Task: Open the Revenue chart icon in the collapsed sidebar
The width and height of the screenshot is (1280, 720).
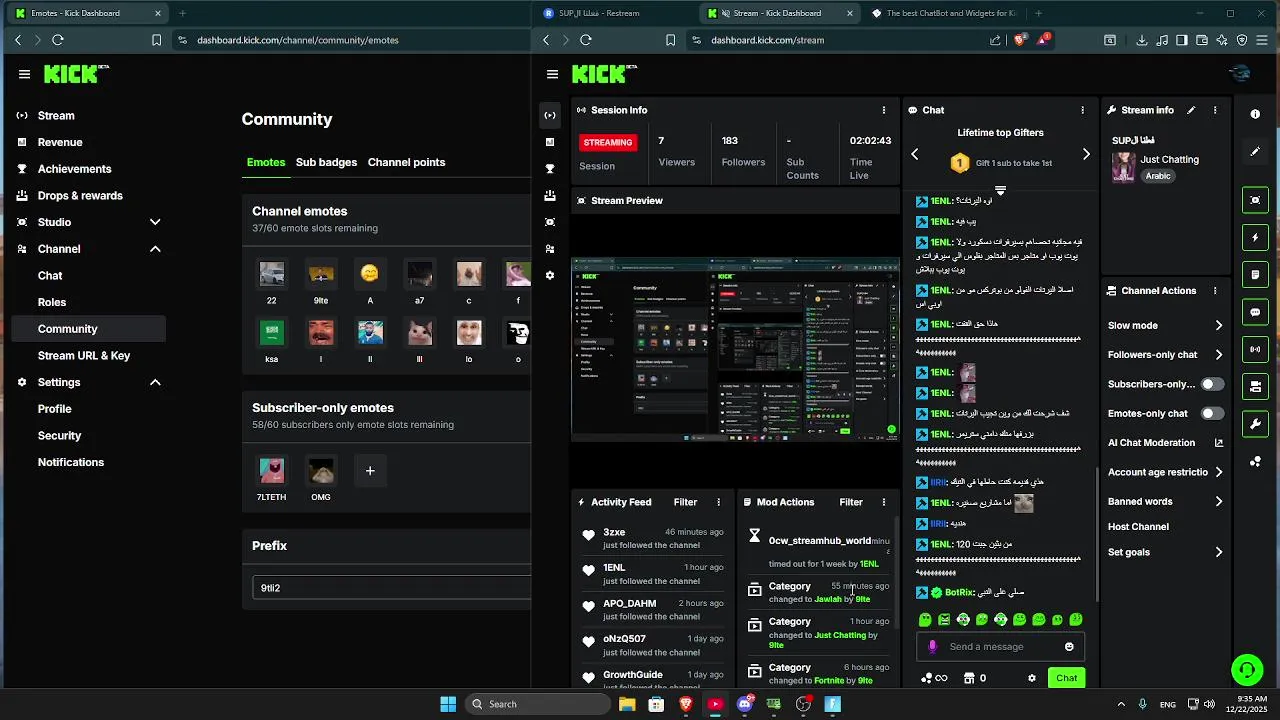Action: 550,142
